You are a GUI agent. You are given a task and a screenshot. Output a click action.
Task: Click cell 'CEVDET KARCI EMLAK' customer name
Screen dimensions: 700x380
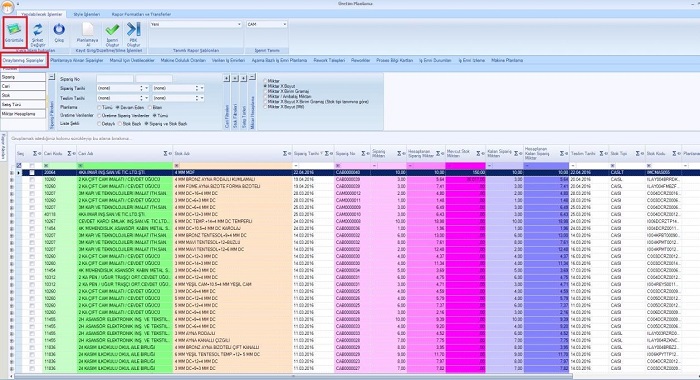[124, 221]
